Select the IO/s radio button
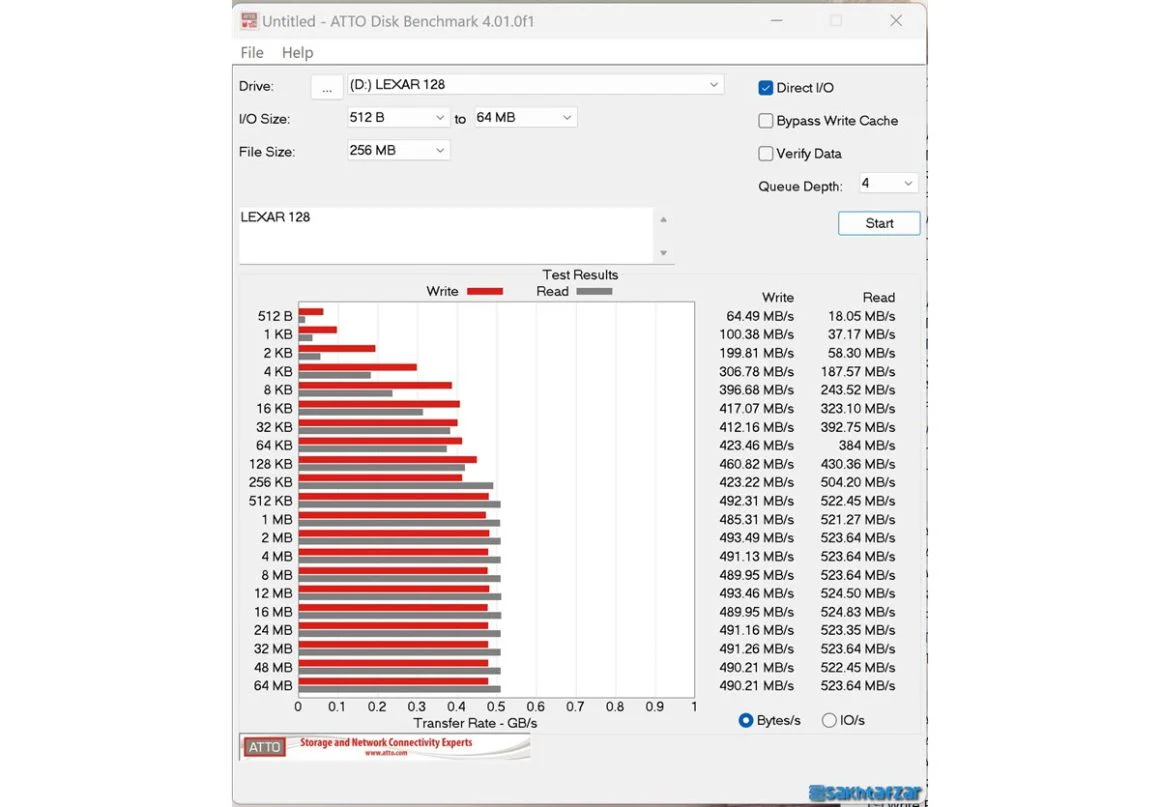This screenshot has width=1160, height=807. pos(829,720)
